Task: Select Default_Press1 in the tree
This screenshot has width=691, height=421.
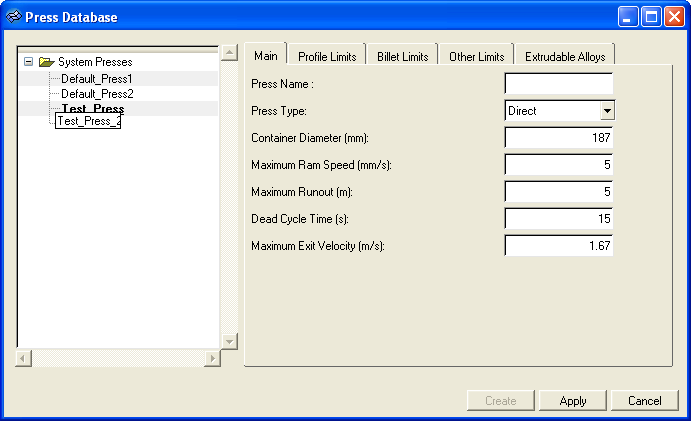Action: (96, 78)
